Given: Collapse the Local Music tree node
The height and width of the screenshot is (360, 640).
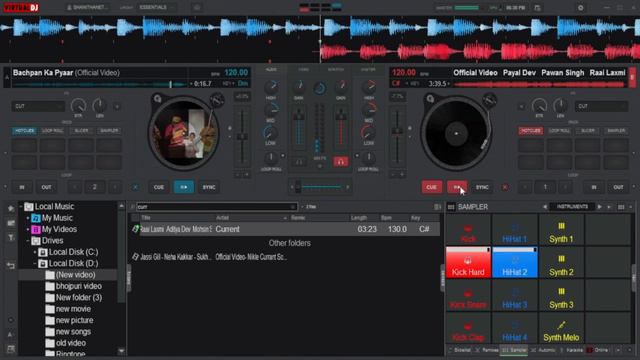Looking at the screenshot, I should point(21,207).
